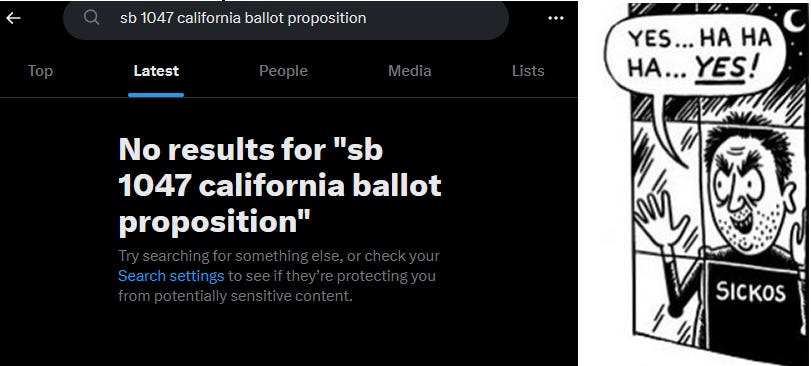Click the 'YES... HA HA HA' speech bubble

click(x=696, y=54)
